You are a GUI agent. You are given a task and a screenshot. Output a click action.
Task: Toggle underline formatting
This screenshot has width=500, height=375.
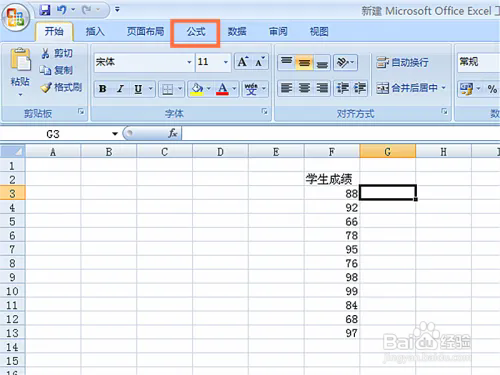coord(138,89)
